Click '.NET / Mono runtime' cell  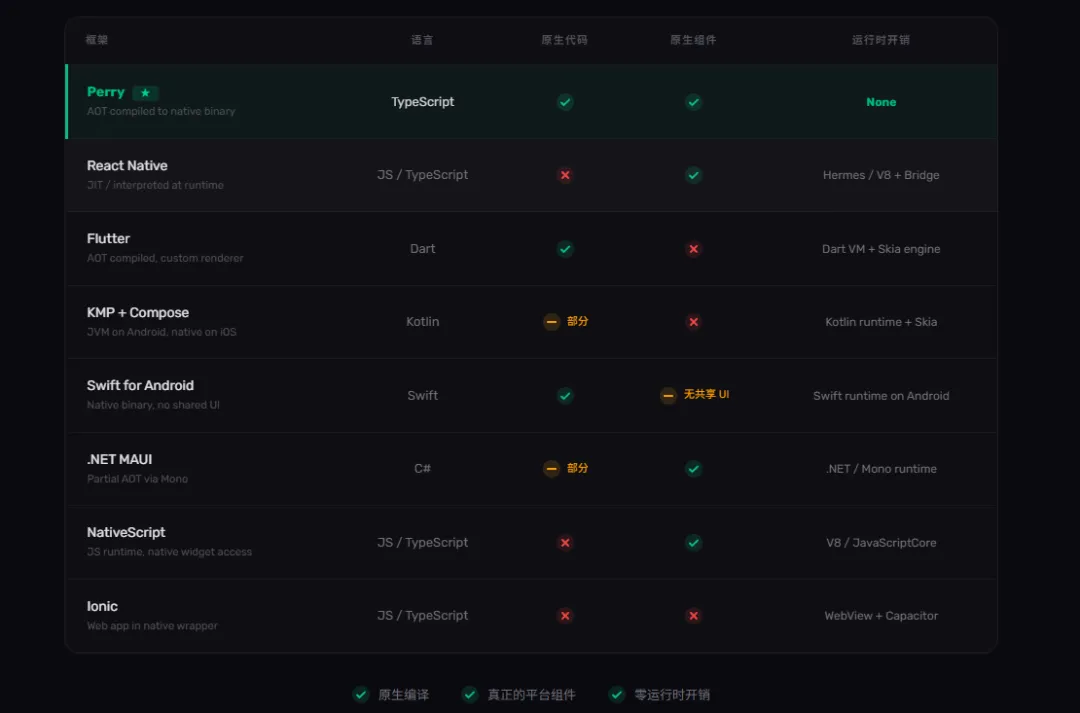coord(881,468)
